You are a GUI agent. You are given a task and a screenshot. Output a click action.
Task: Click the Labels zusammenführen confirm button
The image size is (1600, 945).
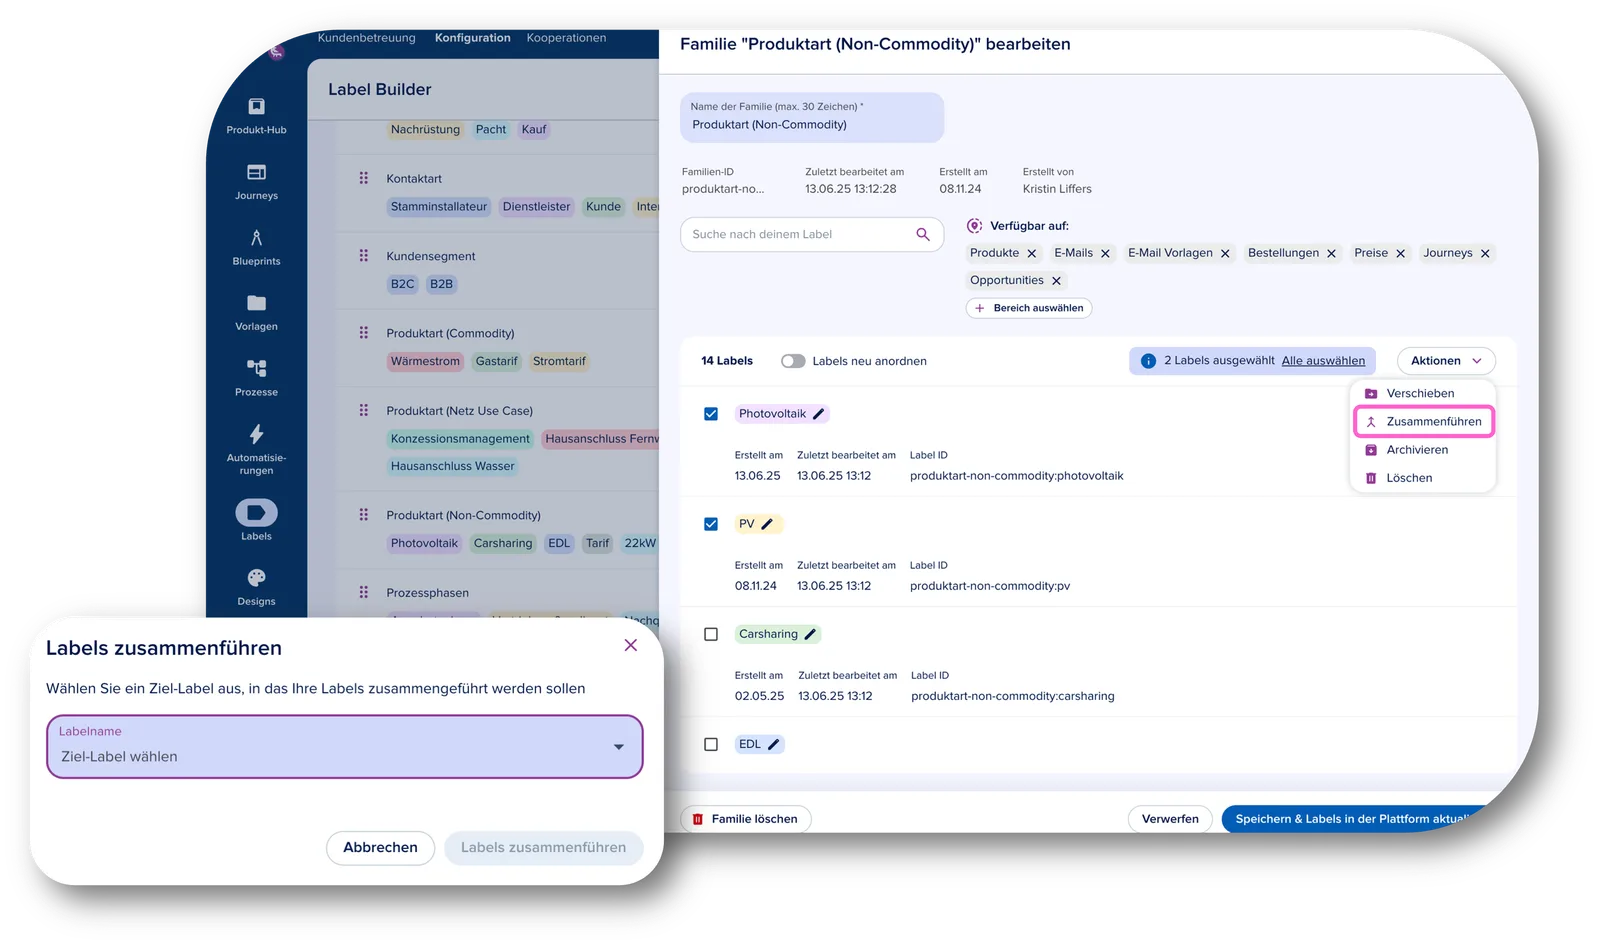click(x=543, y=847)
